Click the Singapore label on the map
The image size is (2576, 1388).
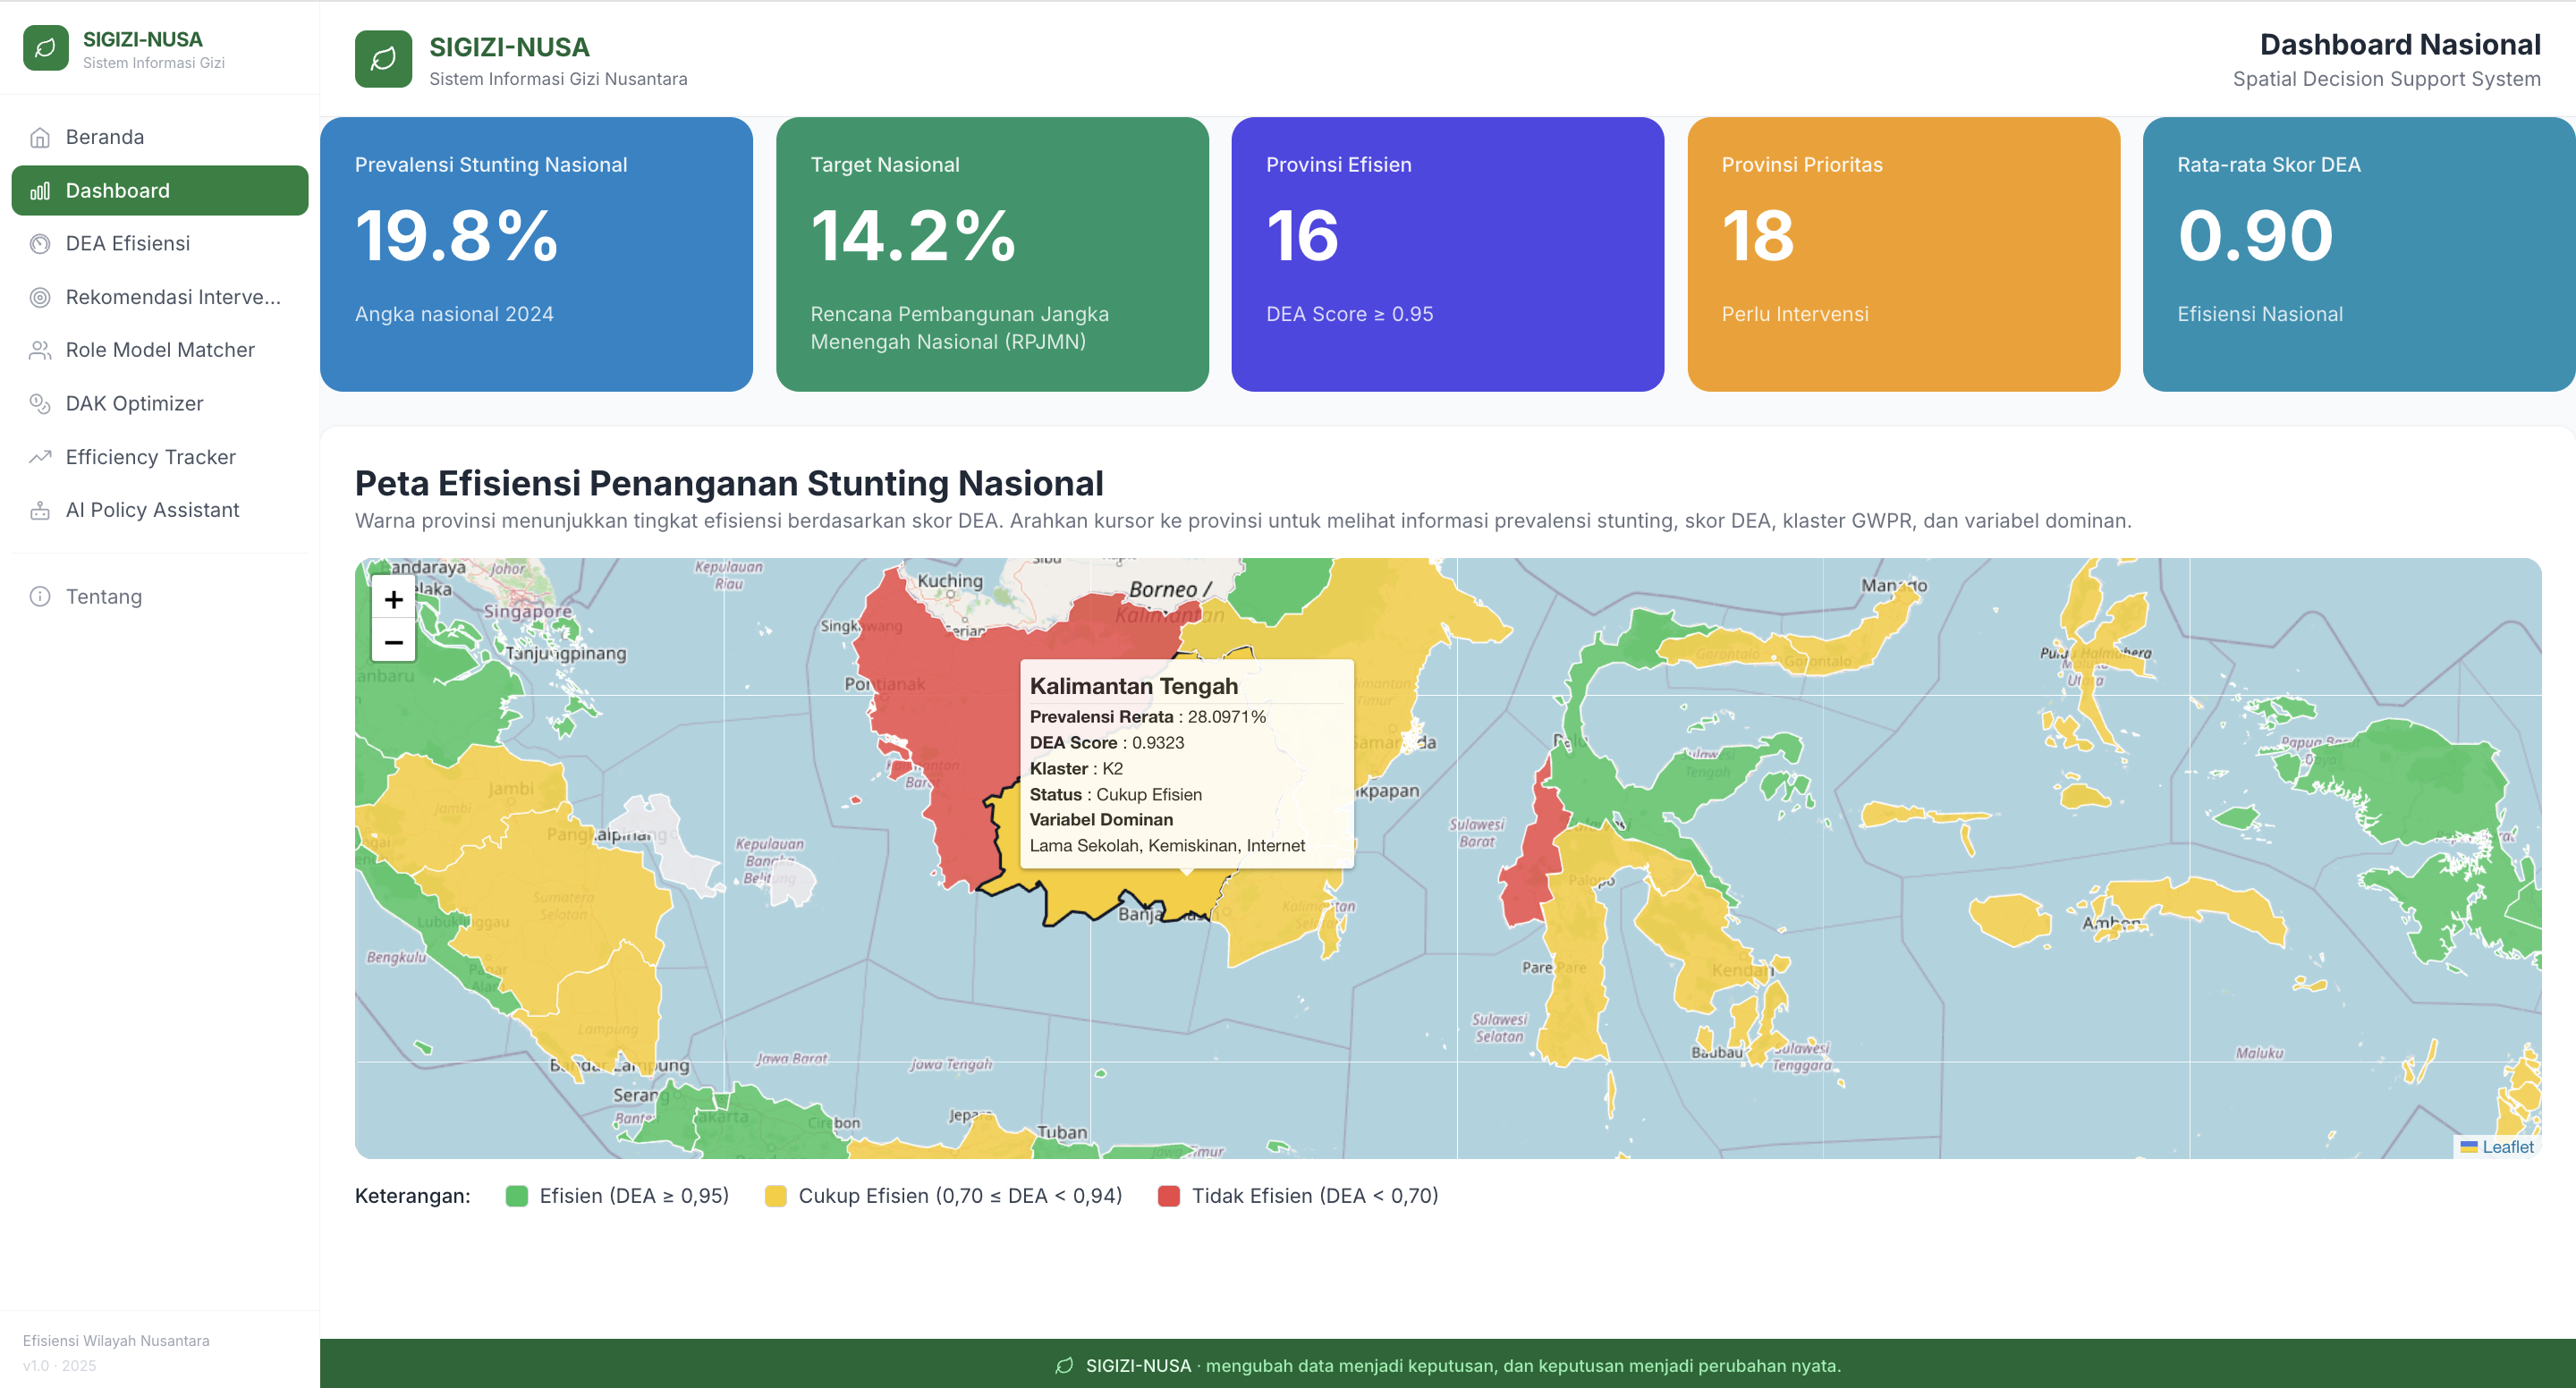pos(527,611)
